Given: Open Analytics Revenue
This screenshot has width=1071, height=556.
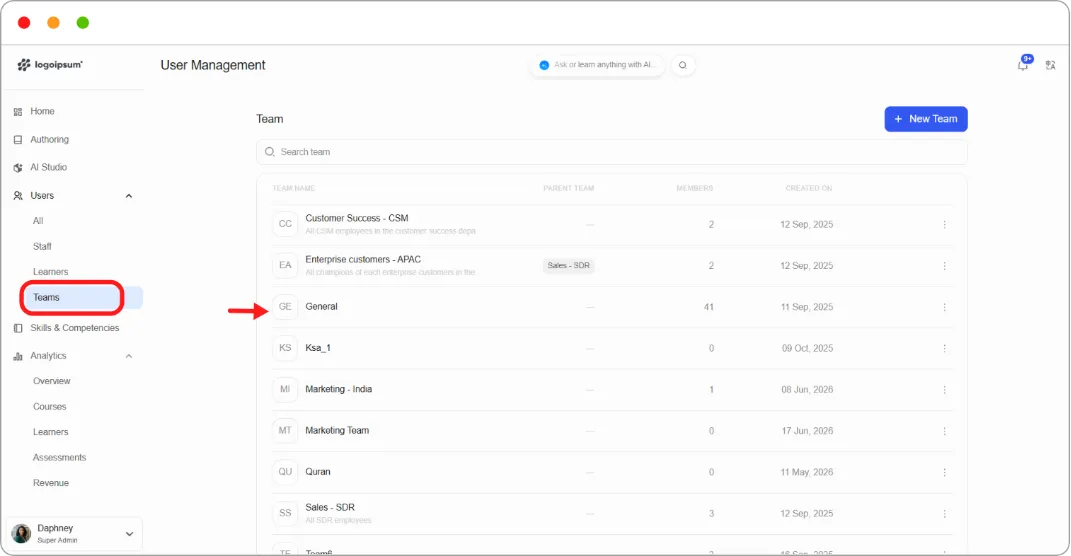Looking at the screenshot, I should [x=51, y=483].
